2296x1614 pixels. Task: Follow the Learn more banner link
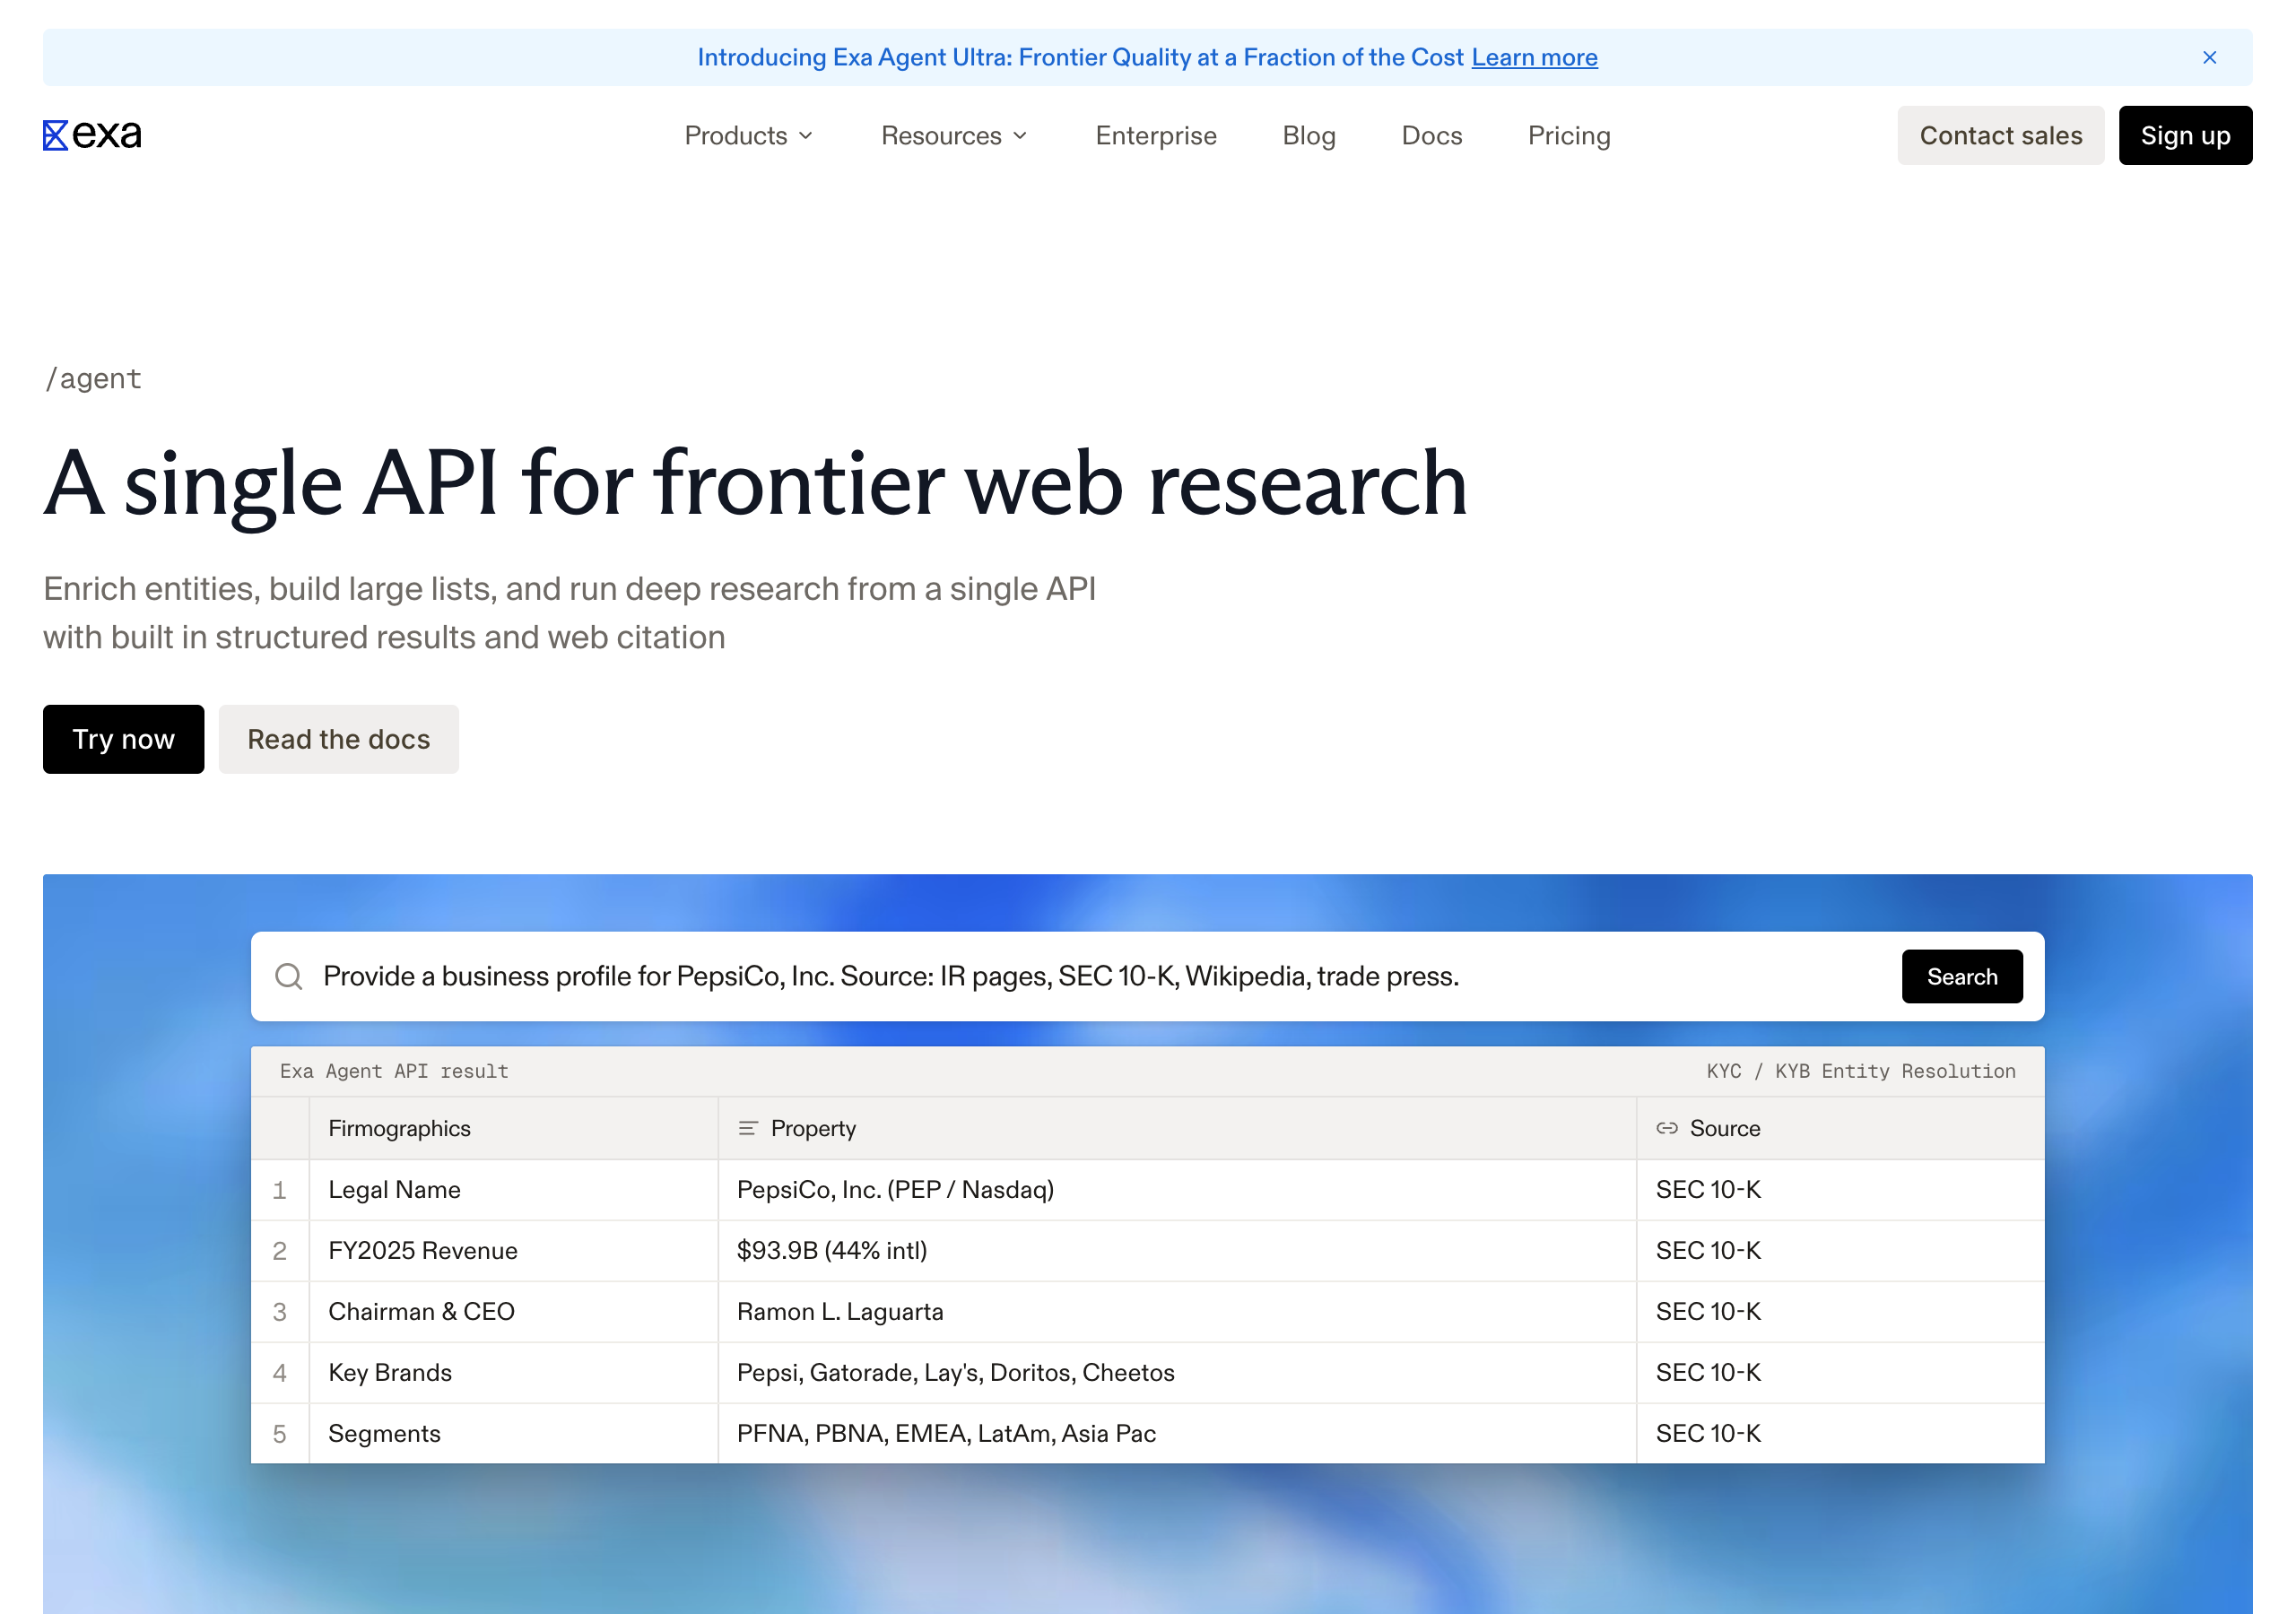(1534, 58)
